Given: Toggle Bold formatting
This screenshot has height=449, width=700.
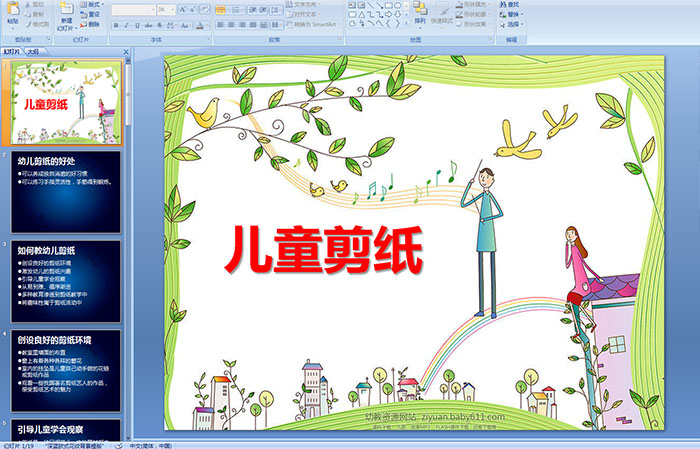Looking at the screenshot, I should click(116, 25).
